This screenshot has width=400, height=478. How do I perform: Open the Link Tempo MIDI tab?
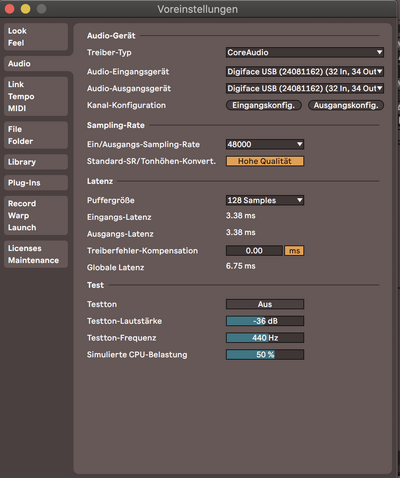[36, 96]
